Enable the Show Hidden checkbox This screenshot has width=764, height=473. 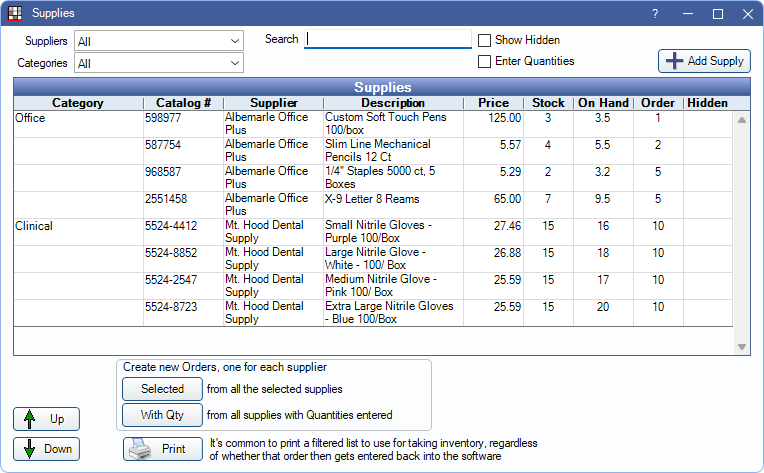tap(485, 41)
